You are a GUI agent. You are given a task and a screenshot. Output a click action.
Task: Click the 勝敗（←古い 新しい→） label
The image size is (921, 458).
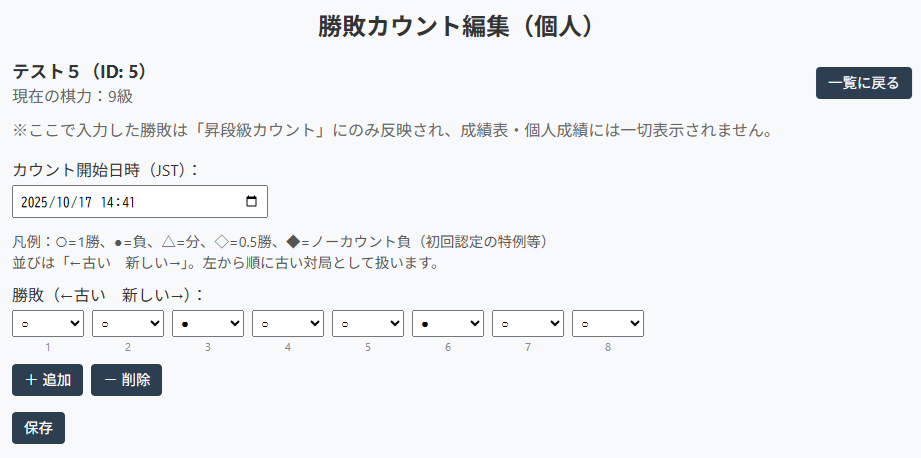(108, 295)
